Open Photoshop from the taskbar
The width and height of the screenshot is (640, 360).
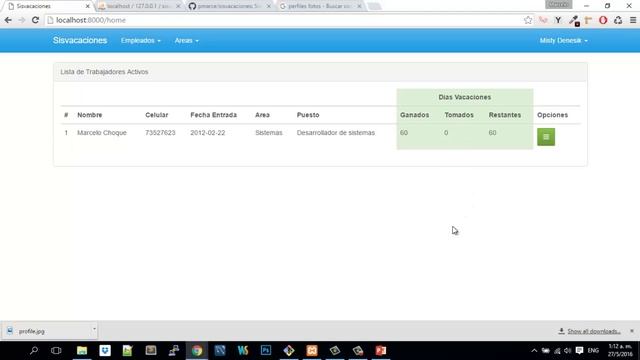(266, 351)
